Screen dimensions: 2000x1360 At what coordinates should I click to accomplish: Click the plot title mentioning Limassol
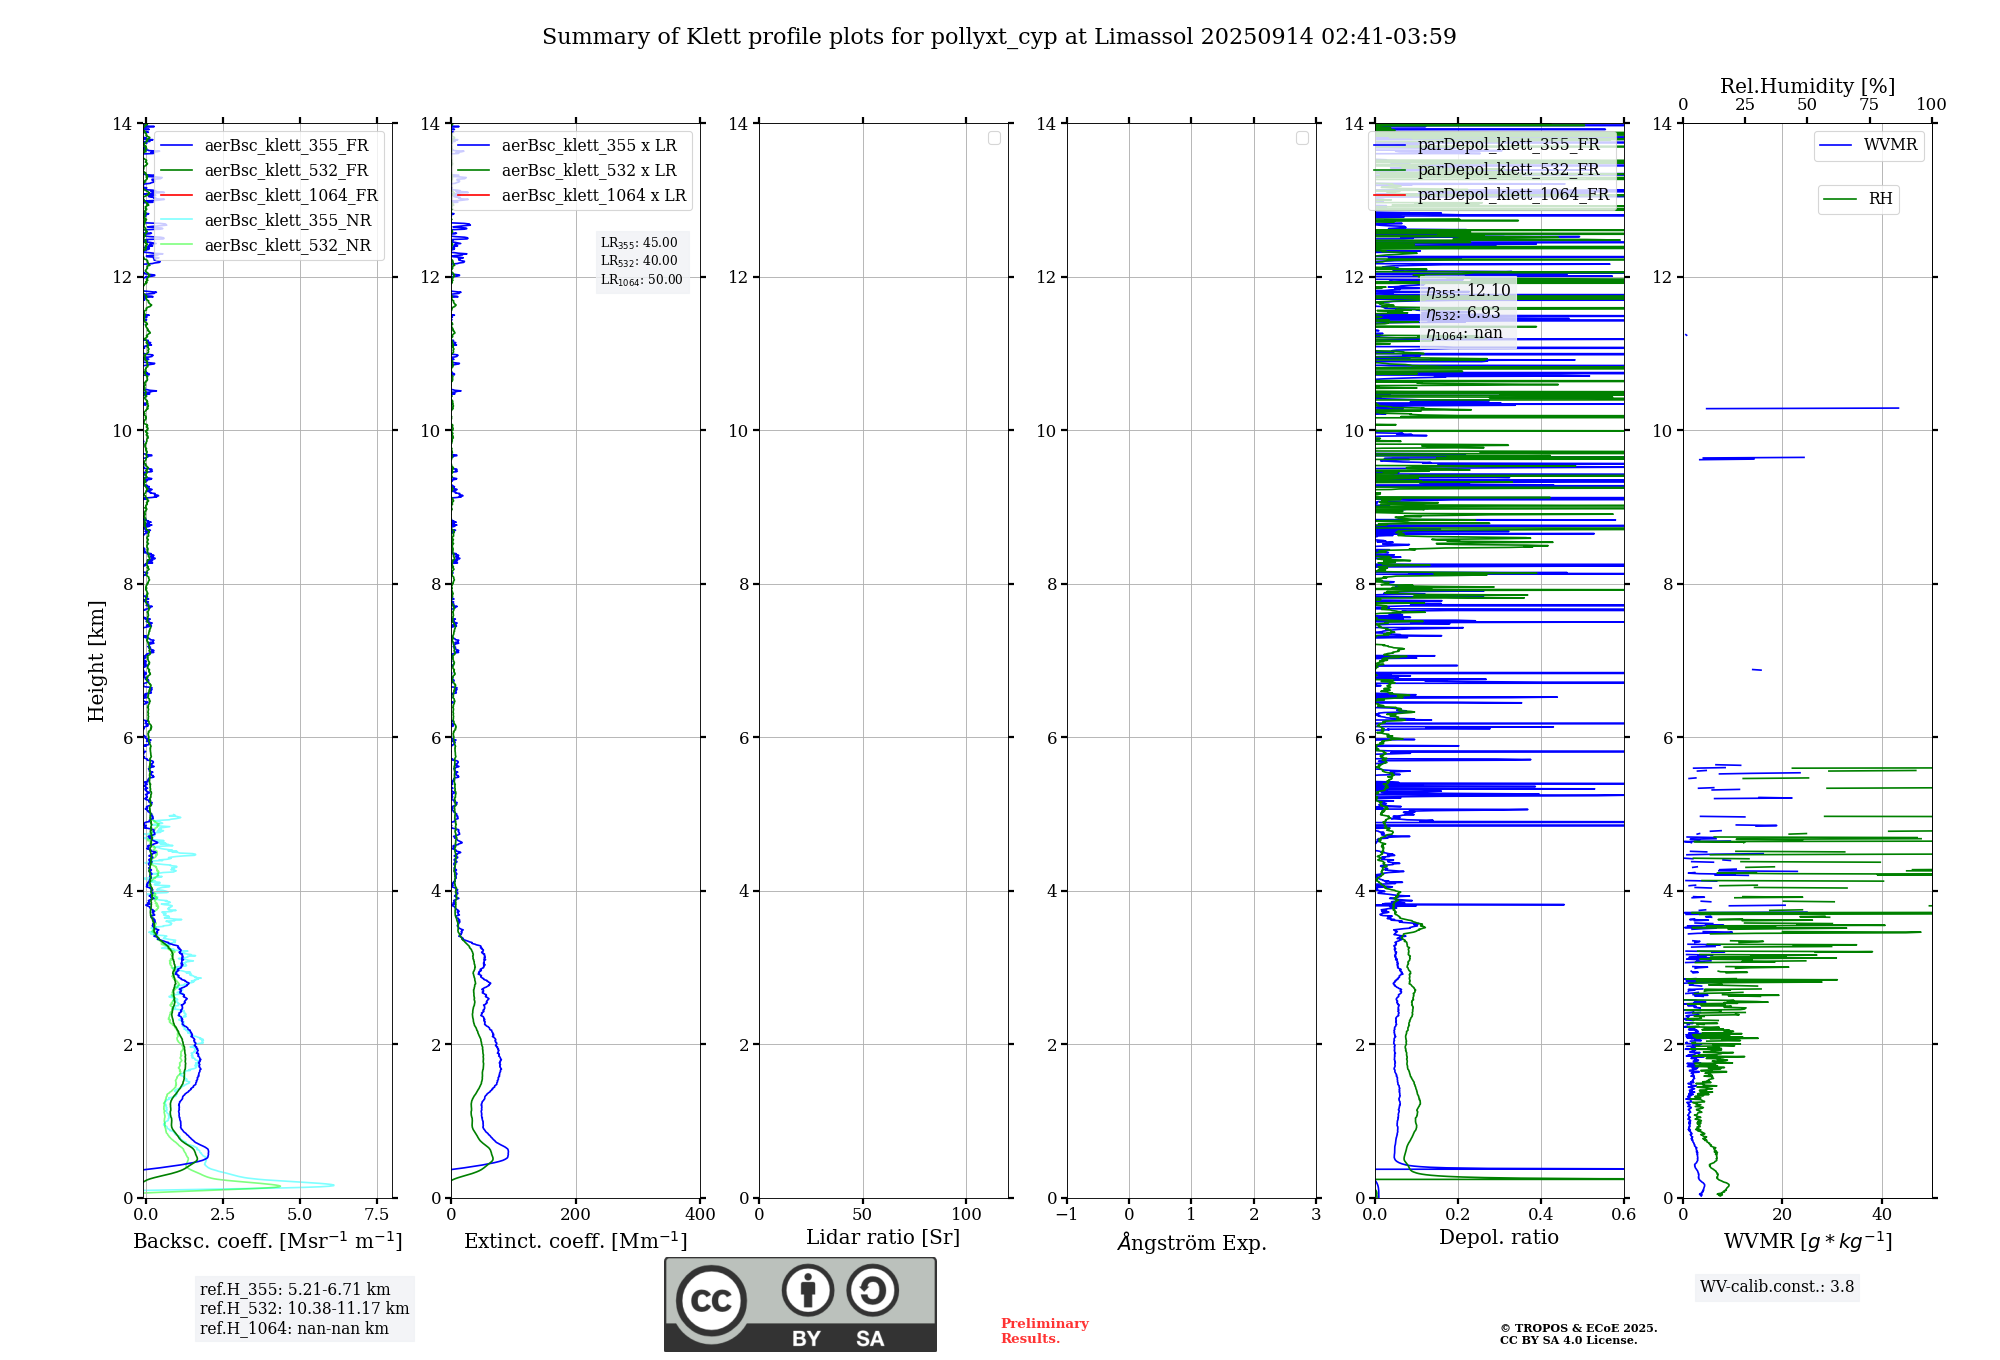(x=999, y=37)
